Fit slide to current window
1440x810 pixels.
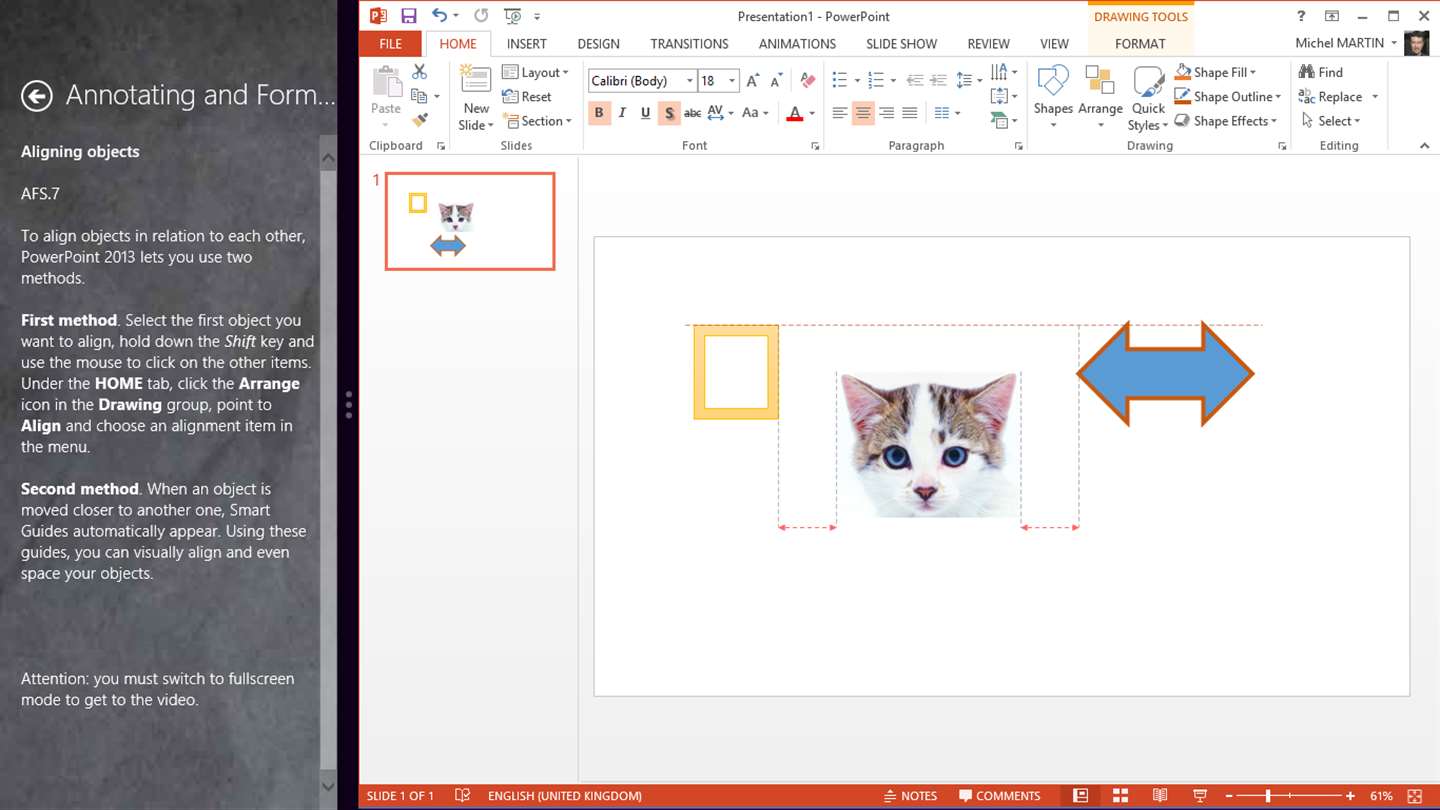point(1415,796)
